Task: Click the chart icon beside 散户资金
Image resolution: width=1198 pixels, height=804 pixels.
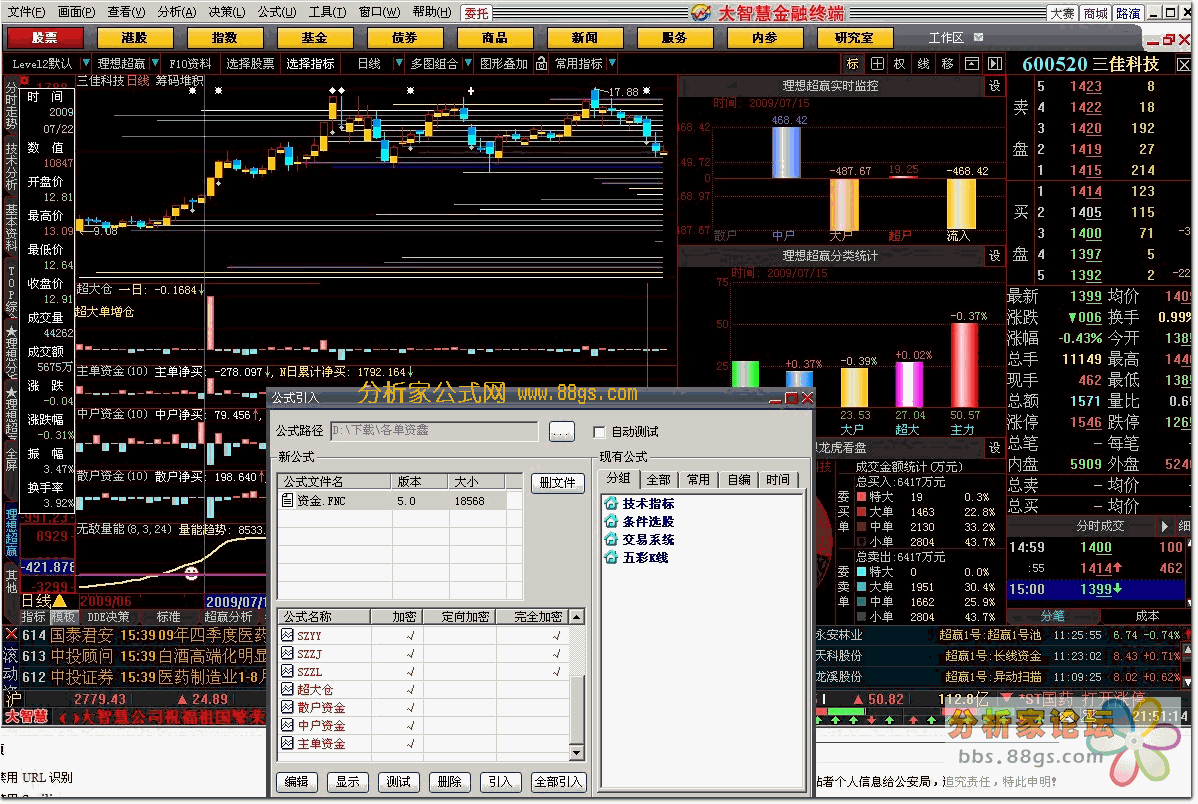Action: point(287,707)
